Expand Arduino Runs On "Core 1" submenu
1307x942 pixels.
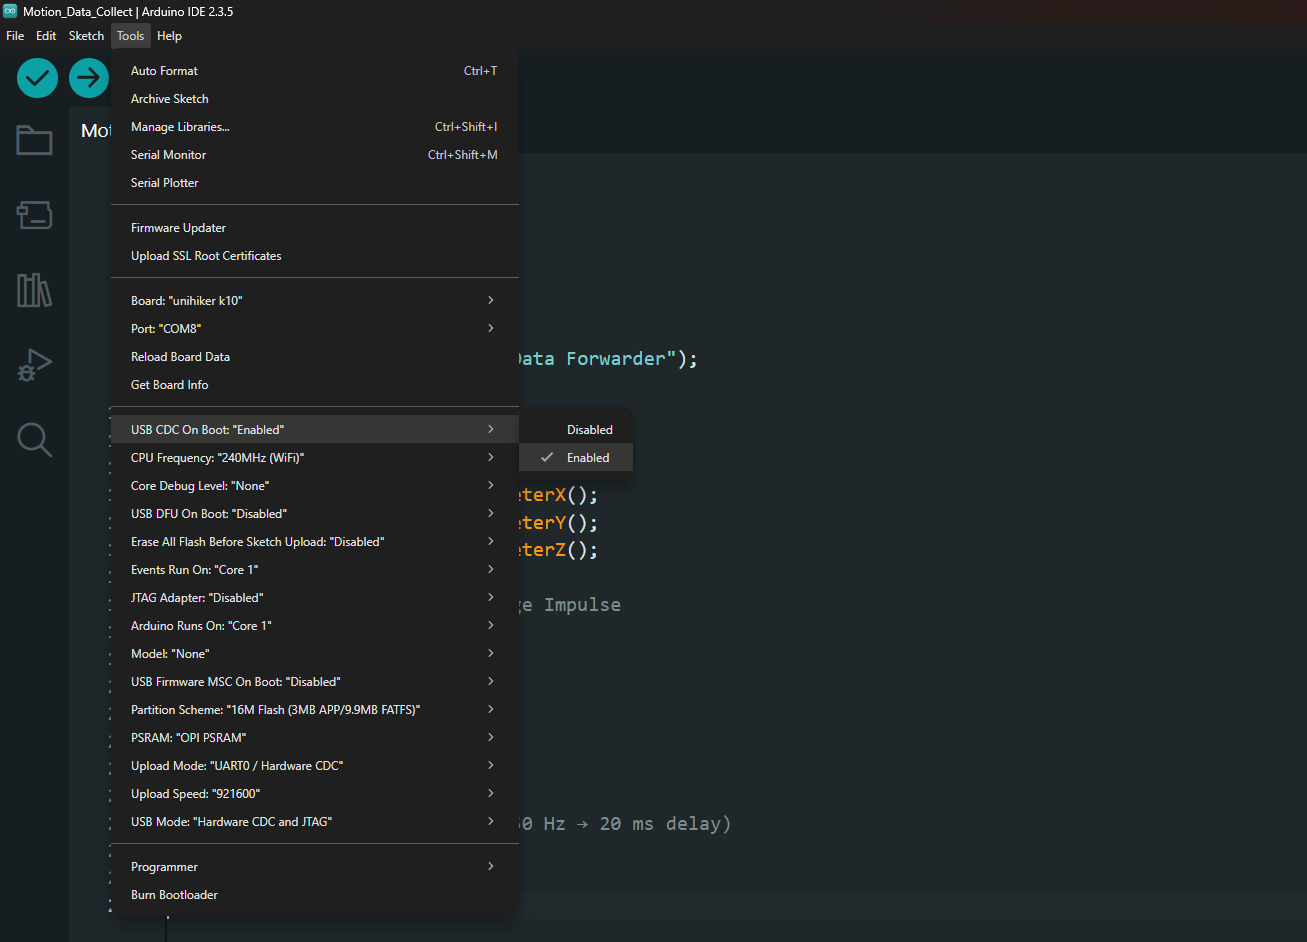click(314, 626)
